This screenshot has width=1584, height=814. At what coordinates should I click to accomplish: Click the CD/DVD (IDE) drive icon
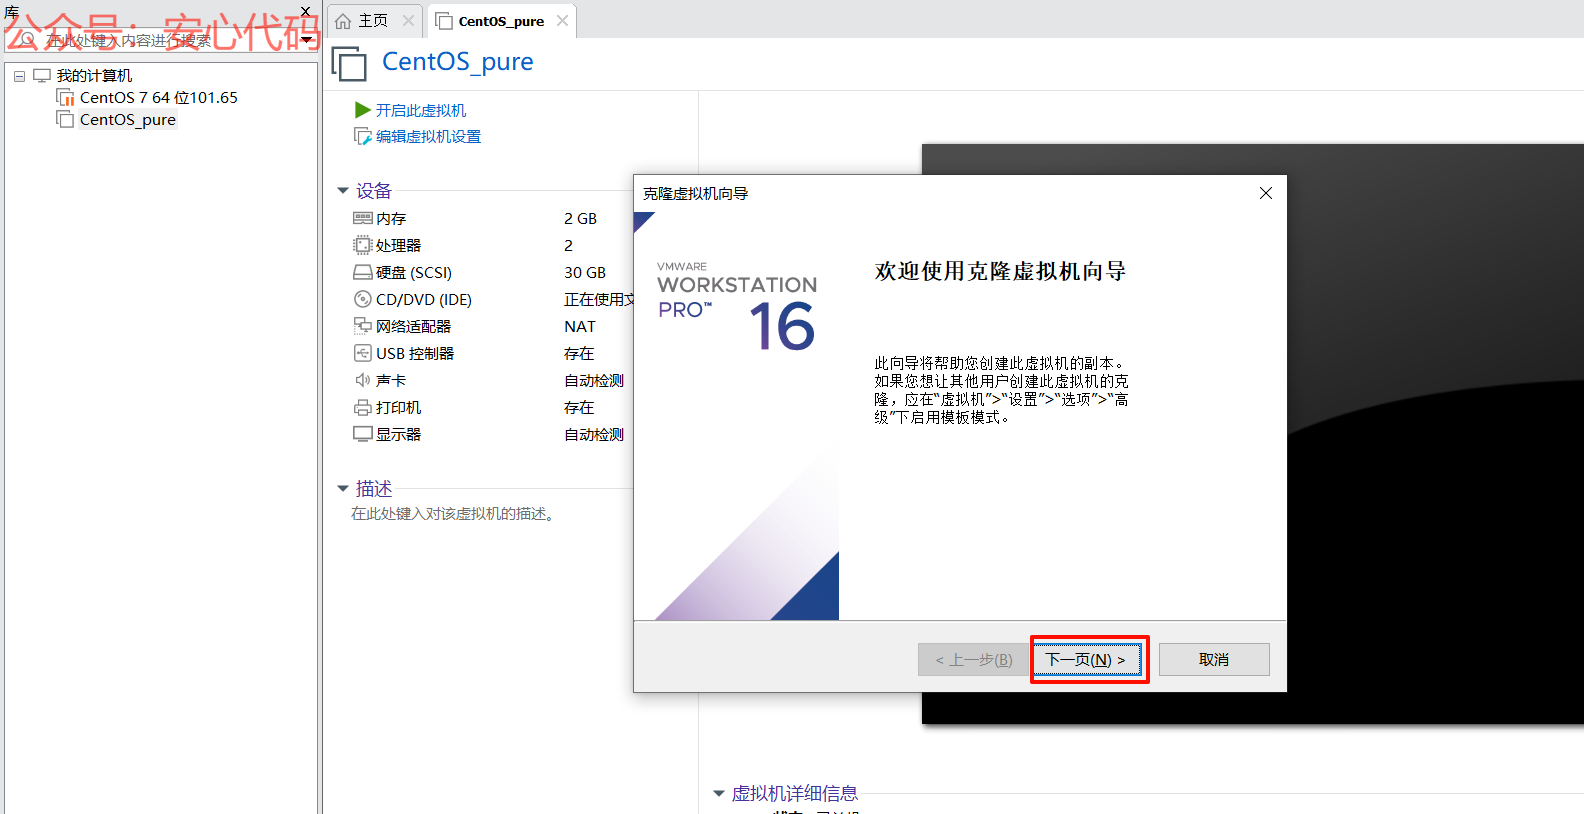pyautogui.click(x=363, y=299)
